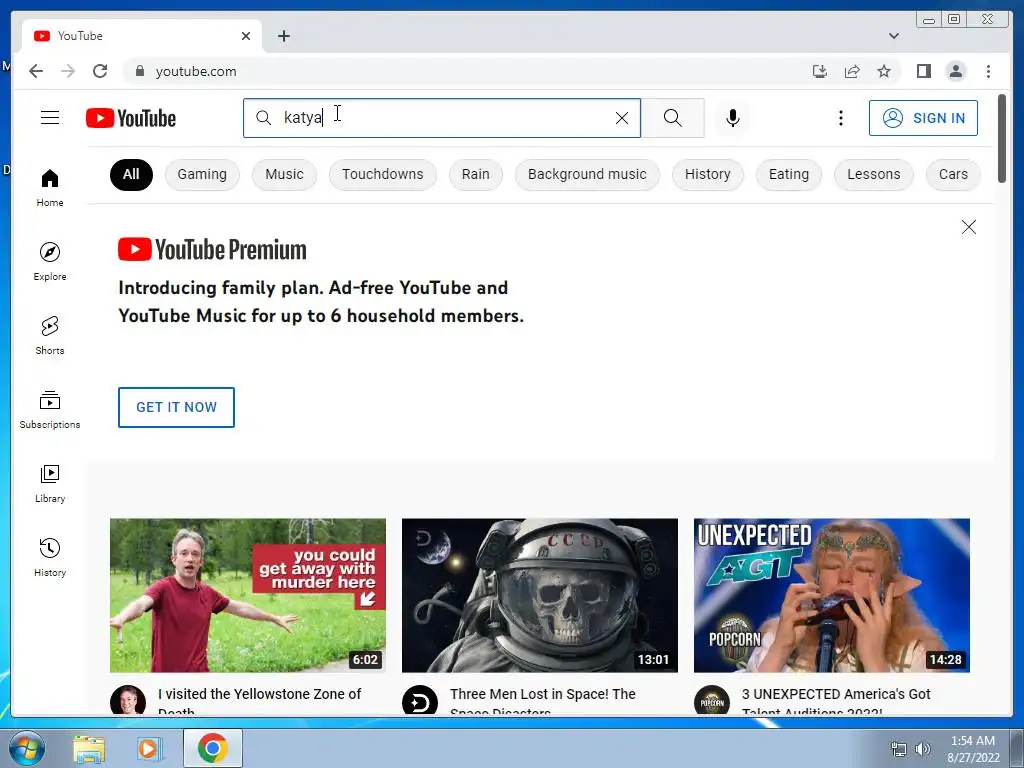1024x768 pixels.
Task: Dismiss the YouTube Premium banner
Action: [x=968, y=227]
